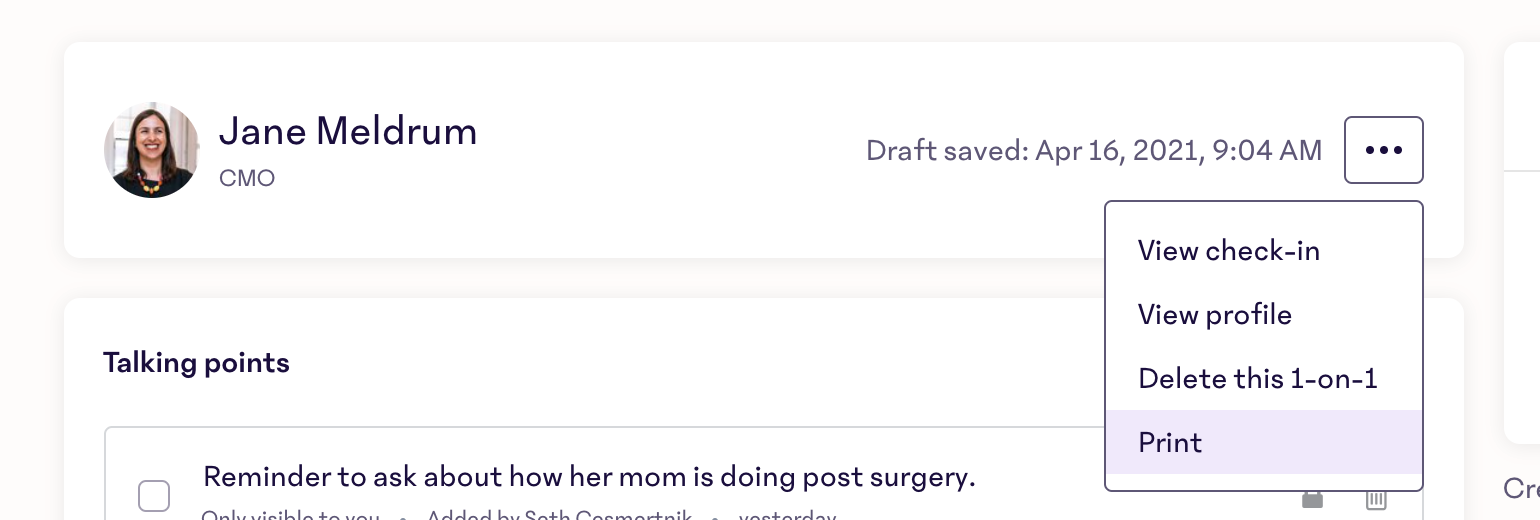Viewport: 1540px width, 520px height.
Task: Click the partially visible 'Cre' text at right
Action: coord(1521,488)
